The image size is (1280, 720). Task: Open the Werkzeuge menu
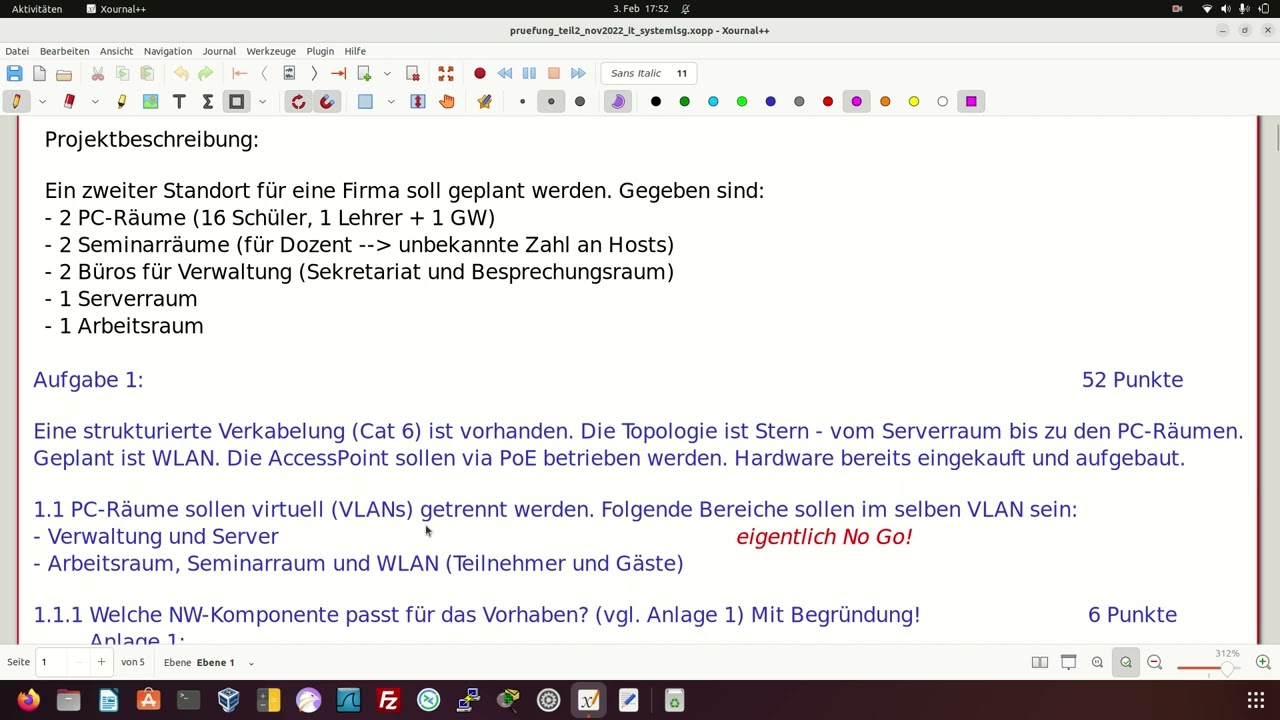pos(271,51)
